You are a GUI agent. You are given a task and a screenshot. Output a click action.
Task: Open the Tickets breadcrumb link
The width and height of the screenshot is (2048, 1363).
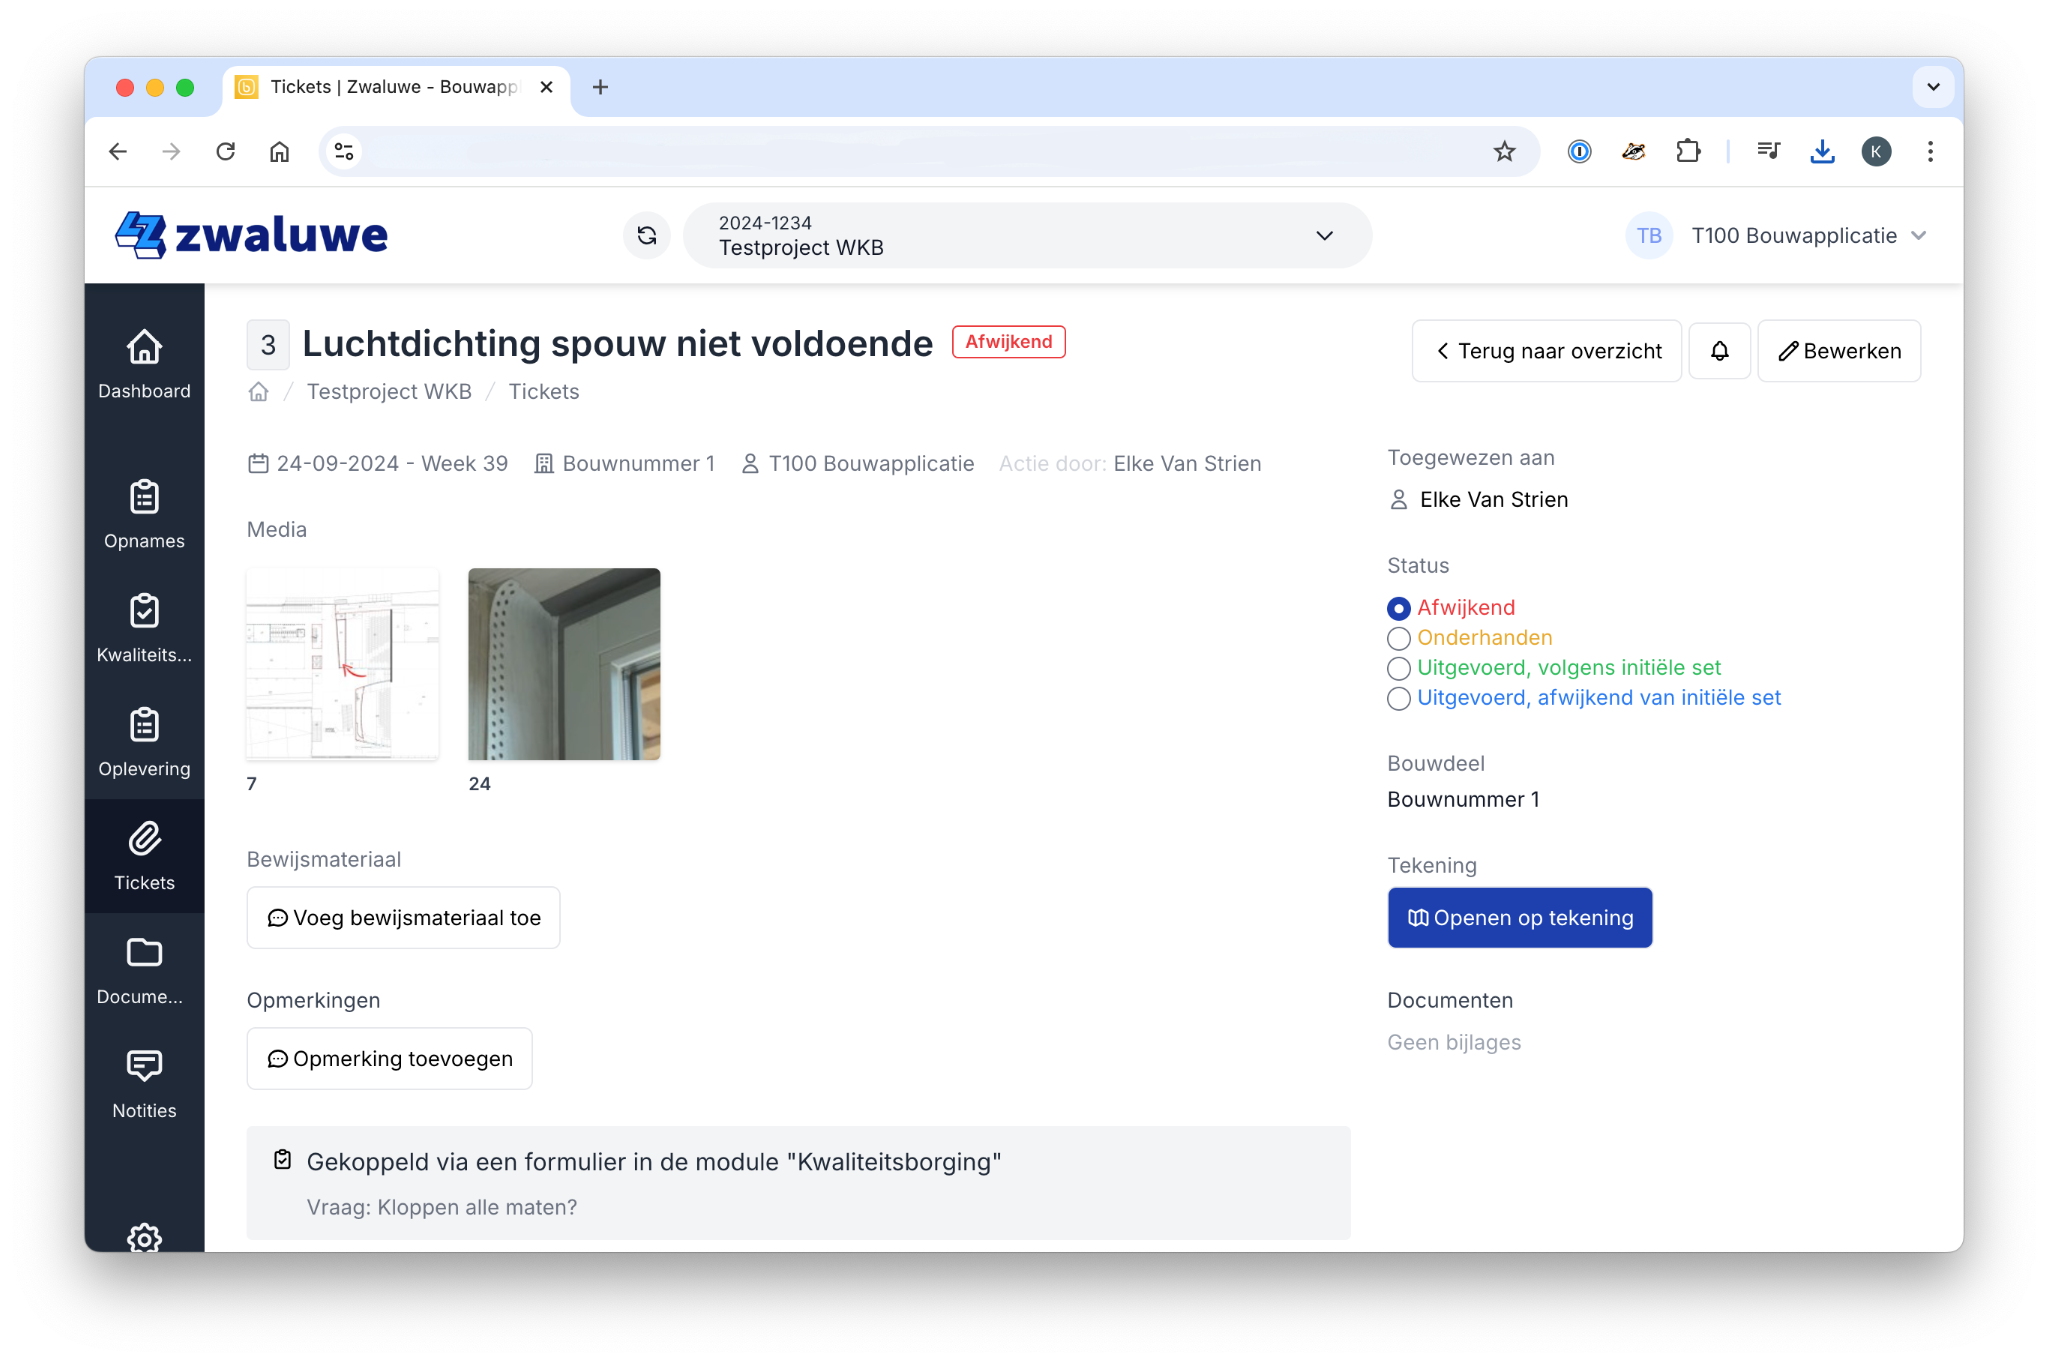(544, 392)
